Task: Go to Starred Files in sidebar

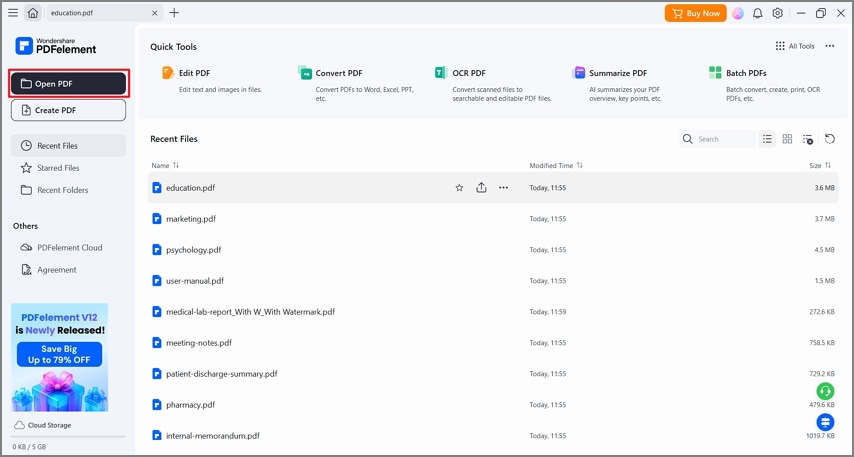Action: [x=58, y=168]
